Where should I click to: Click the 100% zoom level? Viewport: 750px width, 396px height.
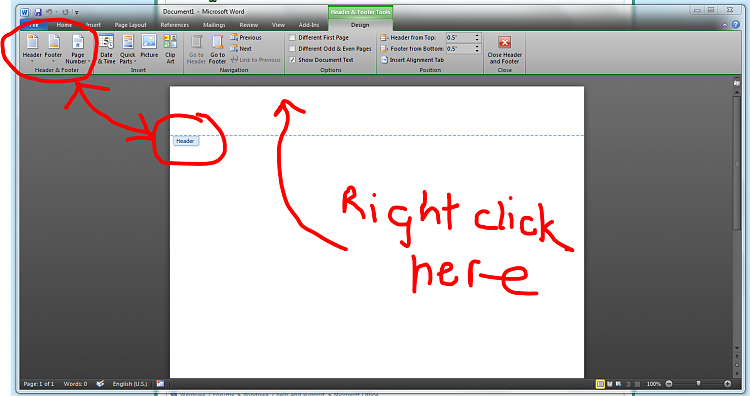pyautogui.click(x=653, y=384)
